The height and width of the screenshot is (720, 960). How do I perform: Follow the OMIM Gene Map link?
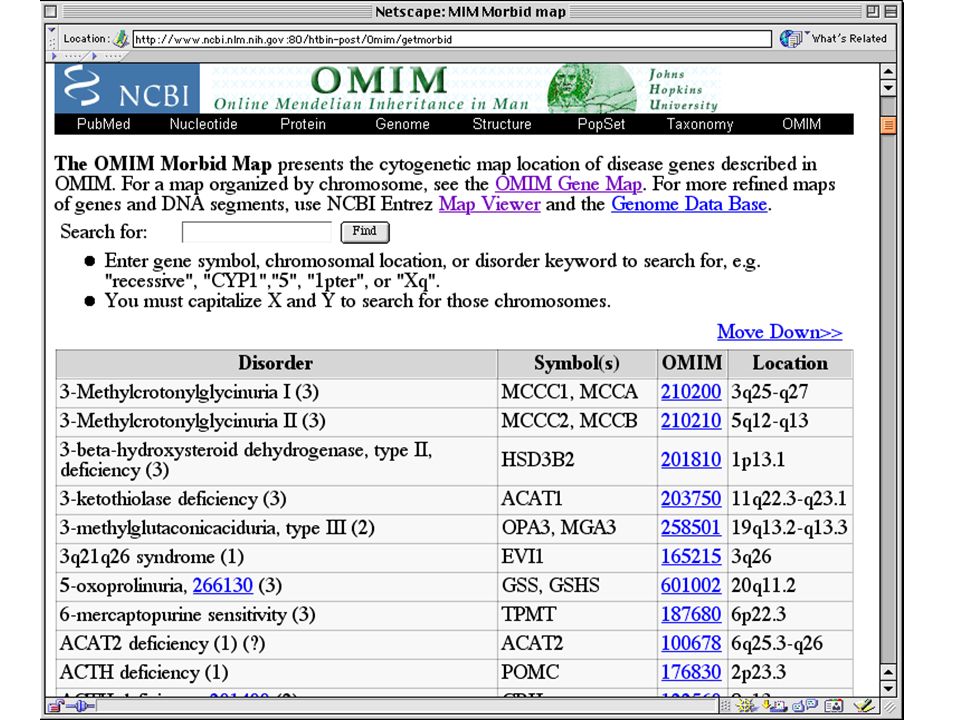click(569, 184)
